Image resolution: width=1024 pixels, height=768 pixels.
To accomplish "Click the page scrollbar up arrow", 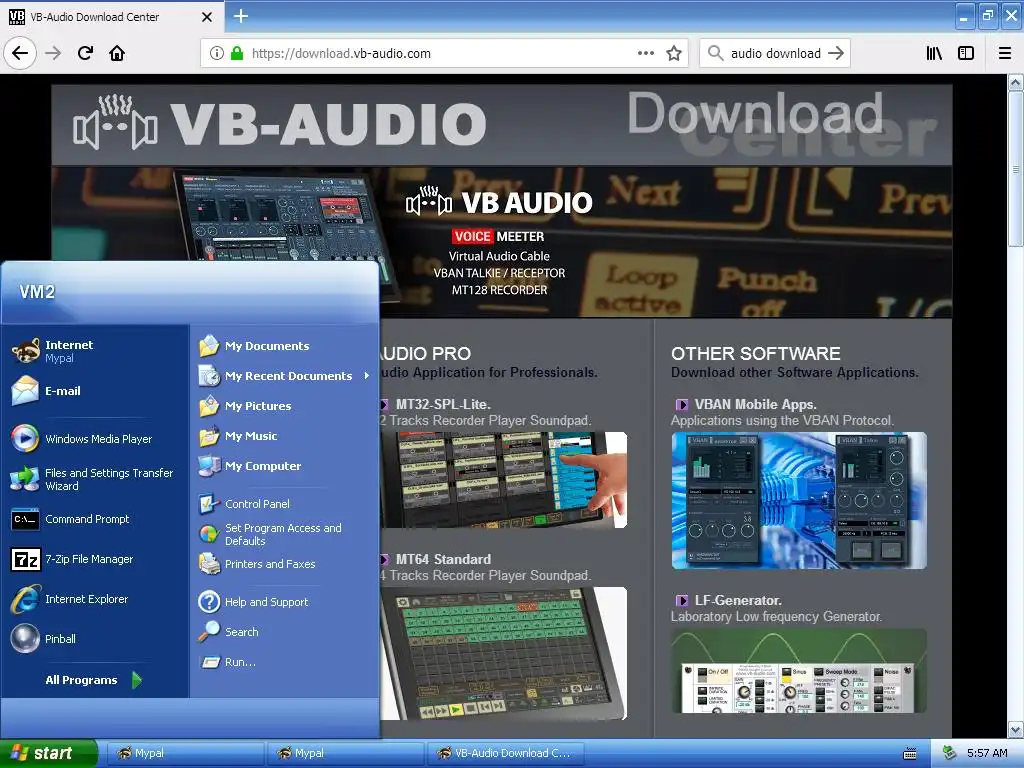I will [1015, 82].
